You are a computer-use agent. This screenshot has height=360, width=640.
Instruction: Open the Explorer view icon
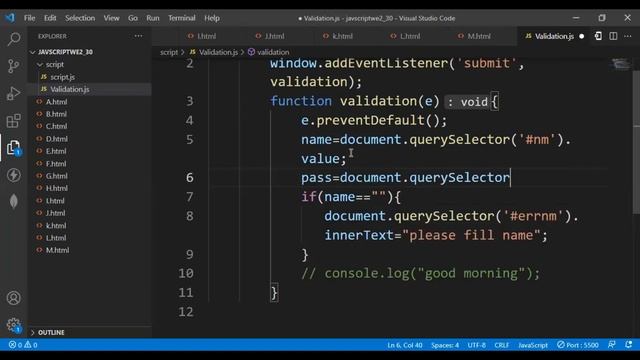pyautogui.click(x=13, y=148)
